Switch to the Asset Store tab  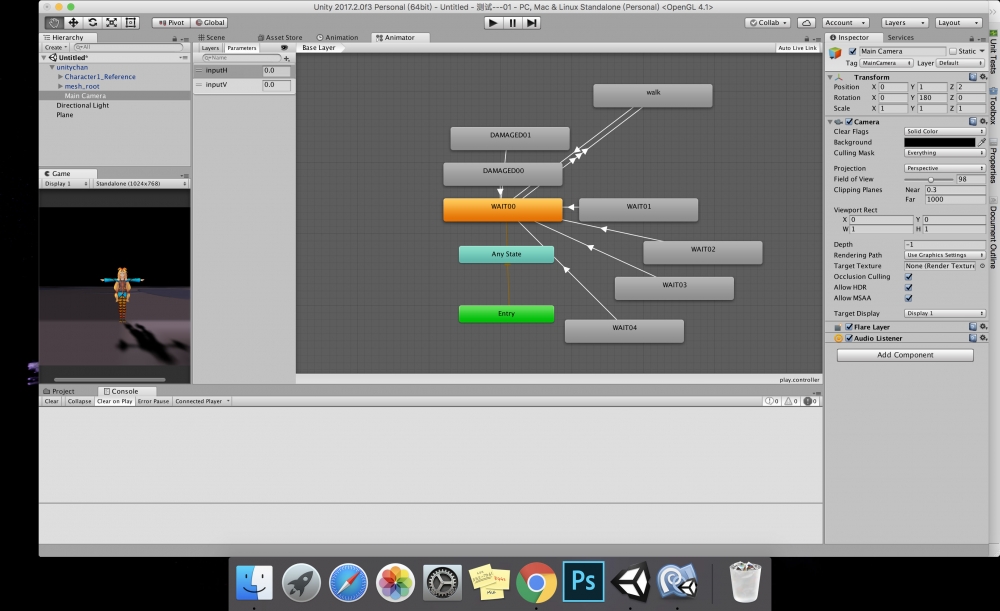point(280,38)
